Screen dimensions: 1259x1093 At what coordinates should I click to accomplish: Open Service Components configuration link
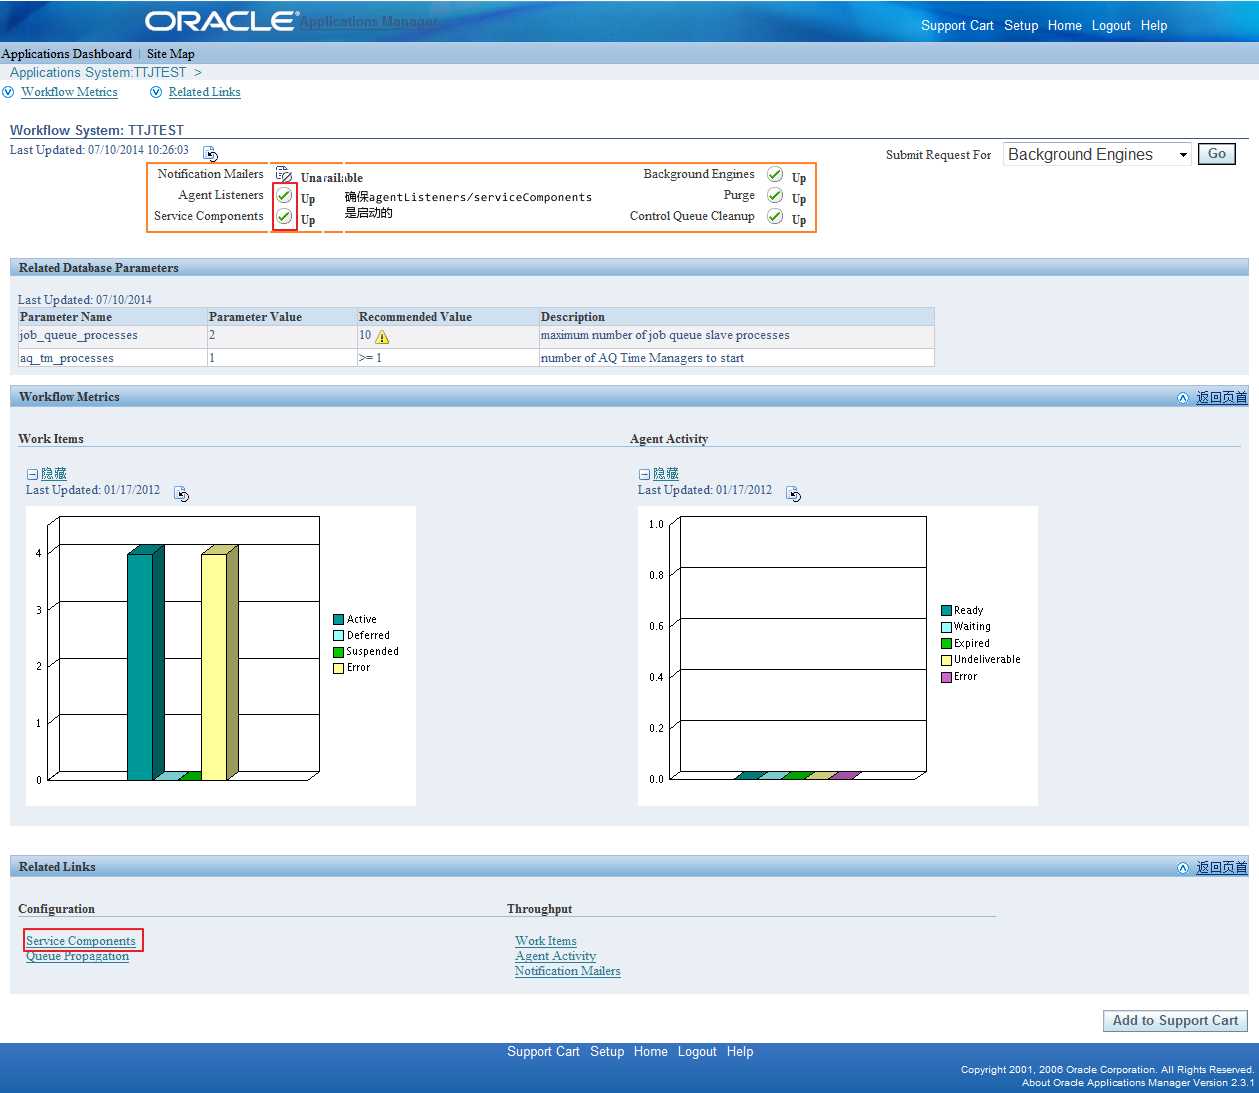click(x=81, y=941)
